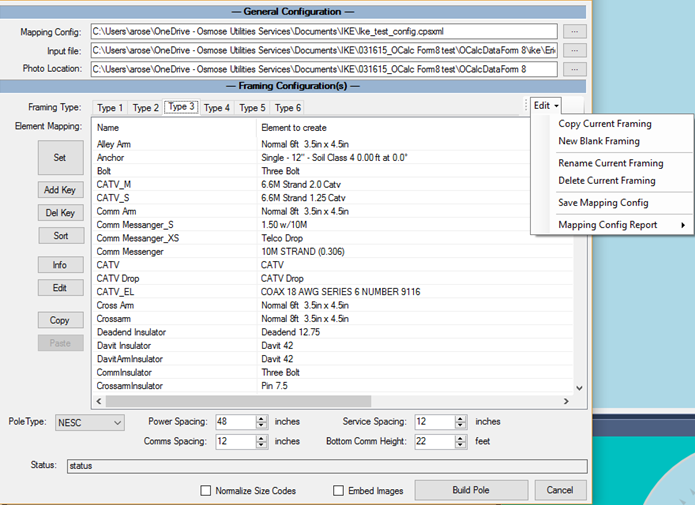Click the Mapping Config path field
This screenshot has width=695, height=505.
pyautogui.click(x=324, y=31)
